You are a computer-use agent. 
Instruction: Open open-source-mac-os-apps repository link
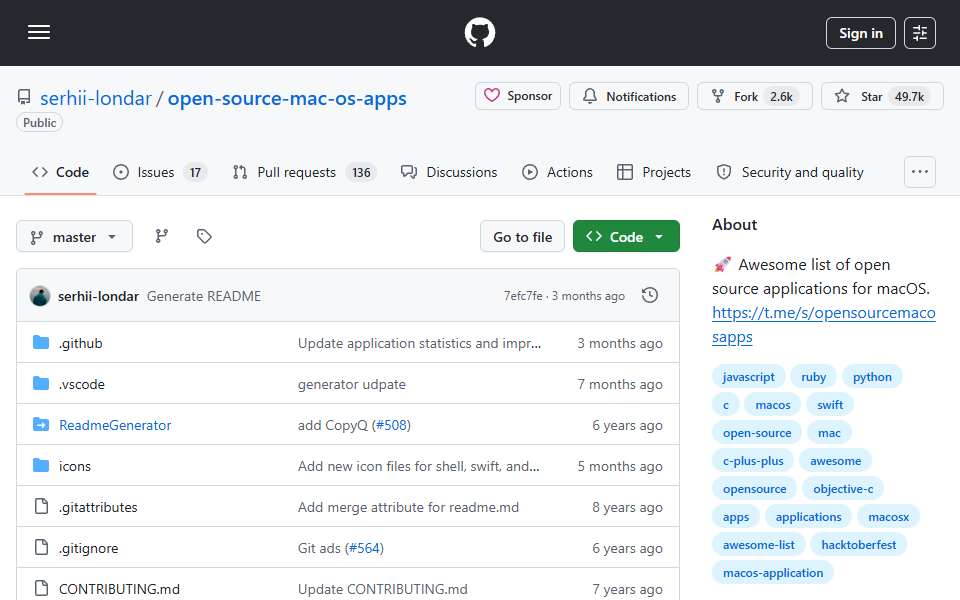287,98
